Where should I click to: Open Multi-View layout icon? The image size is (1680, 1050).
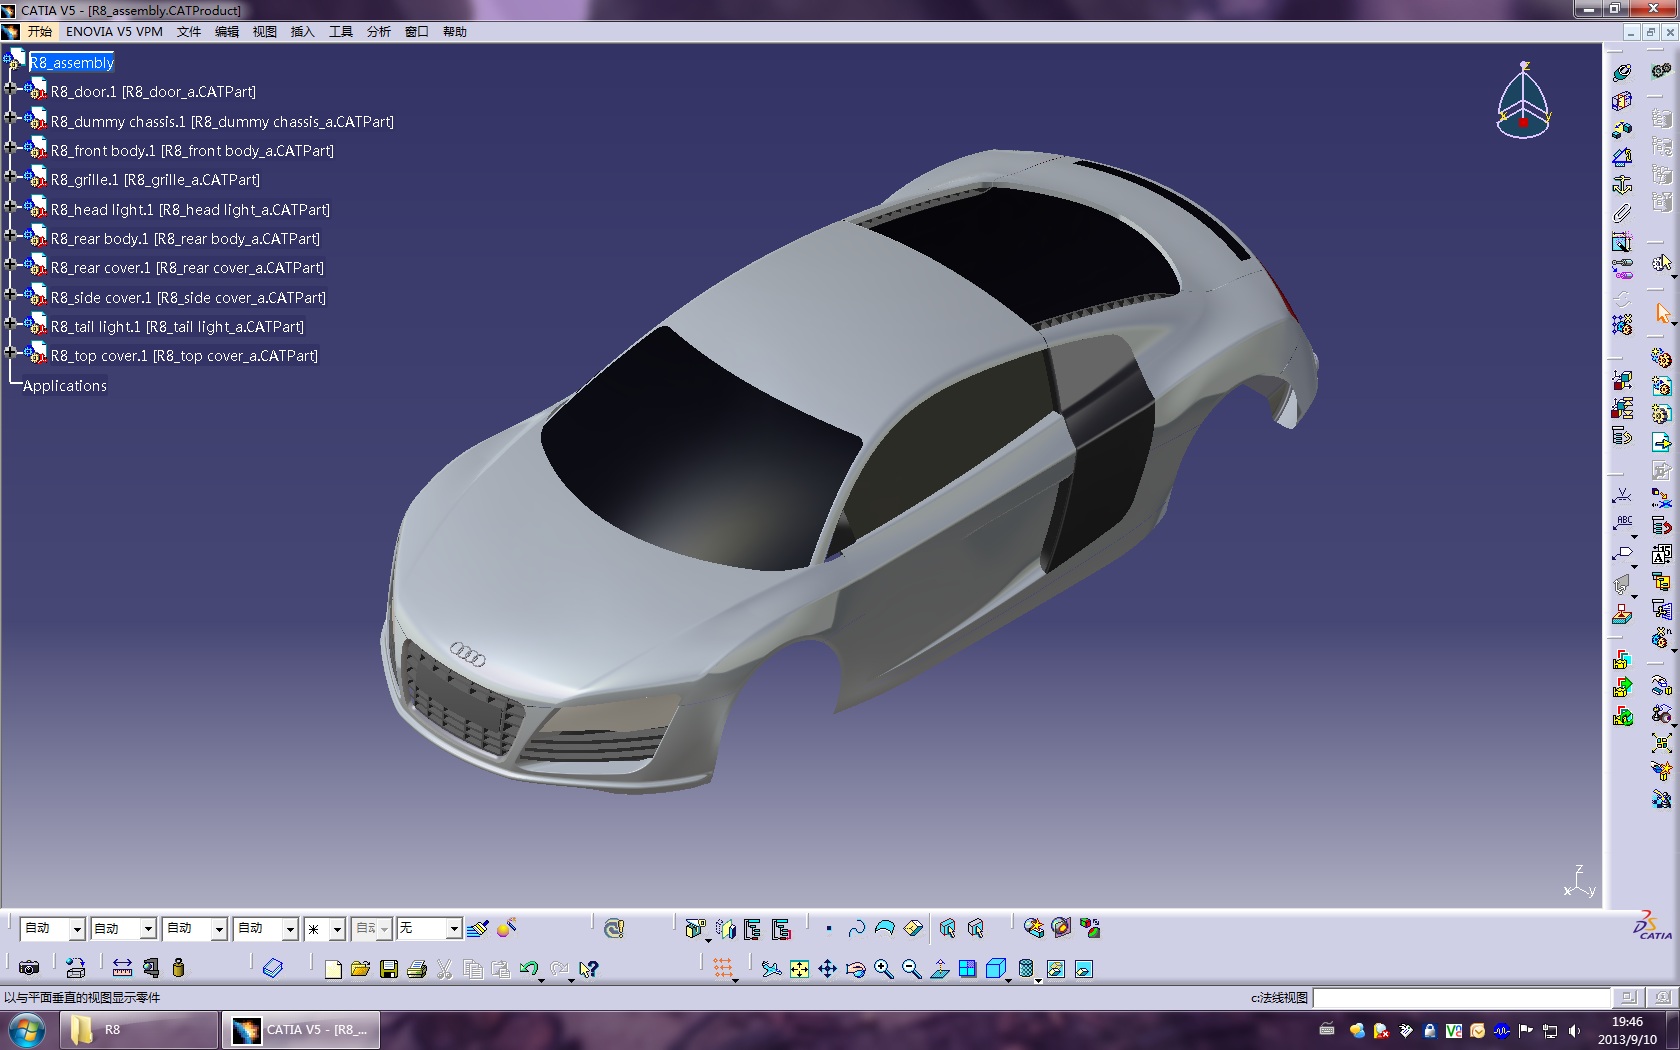[x=967, y=969]
